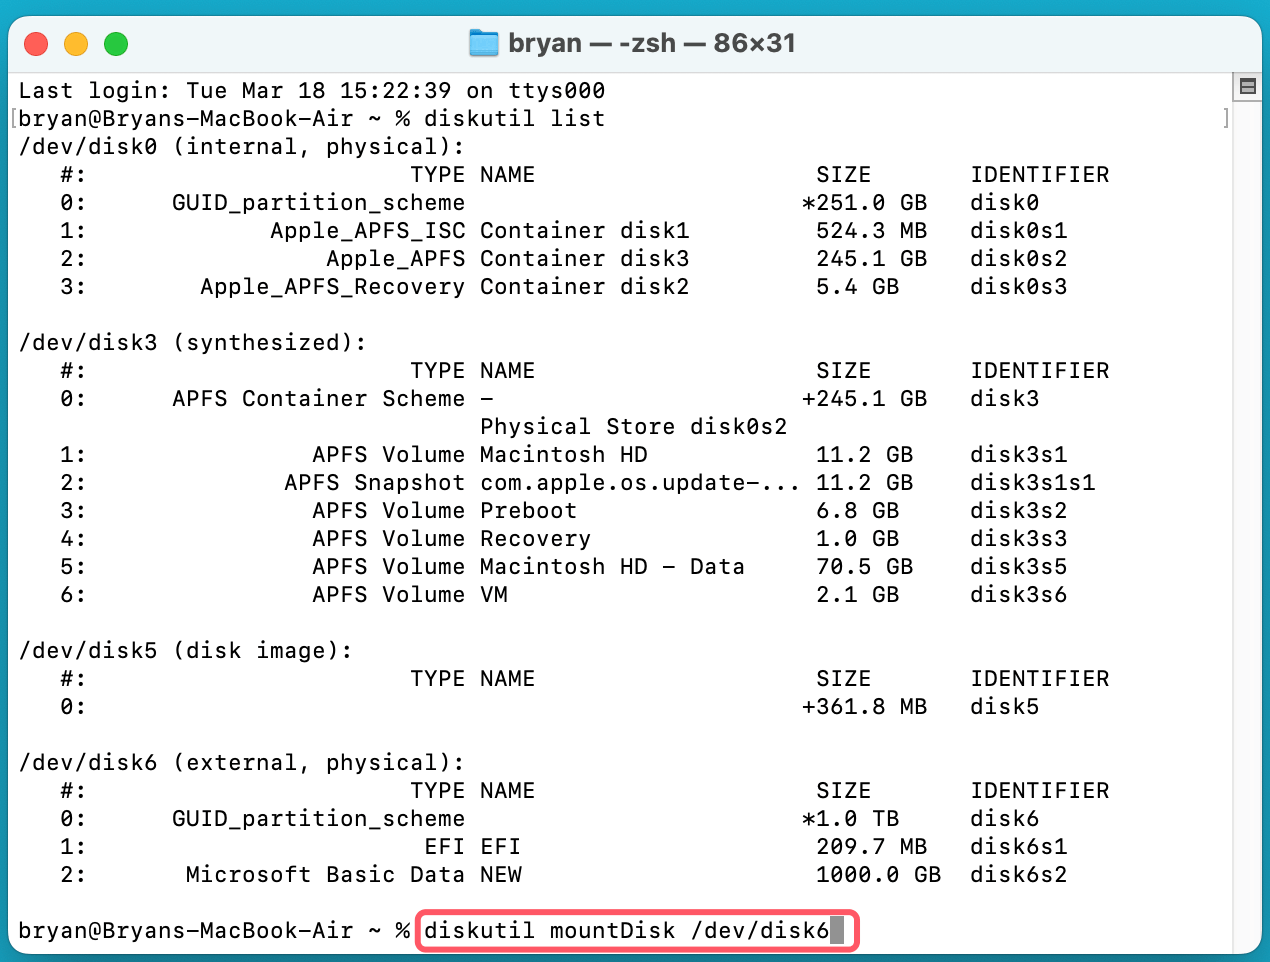Click the block cursor after /dev/disk6

[837, 931]
